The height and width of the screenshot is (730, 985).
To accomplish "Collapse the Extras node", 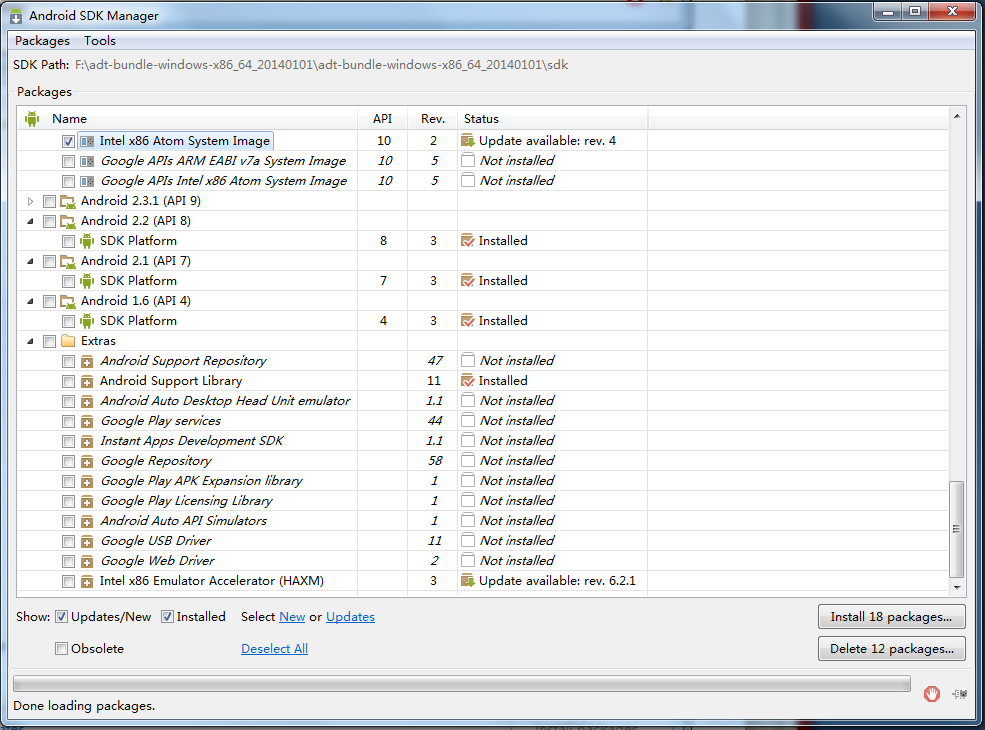I will pos(30,341).
